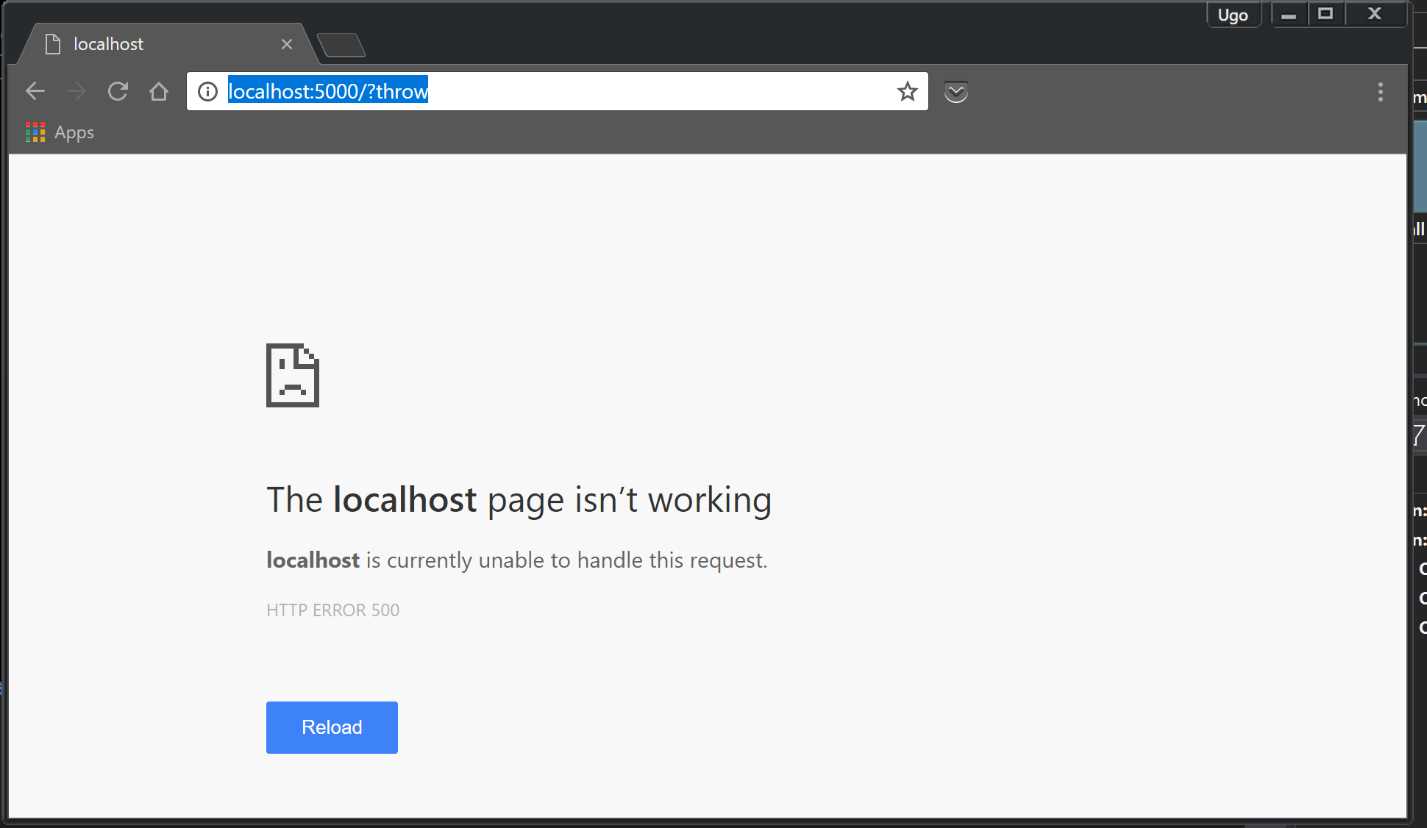Click the page favicon on the localhost tab

coord(53,43)
